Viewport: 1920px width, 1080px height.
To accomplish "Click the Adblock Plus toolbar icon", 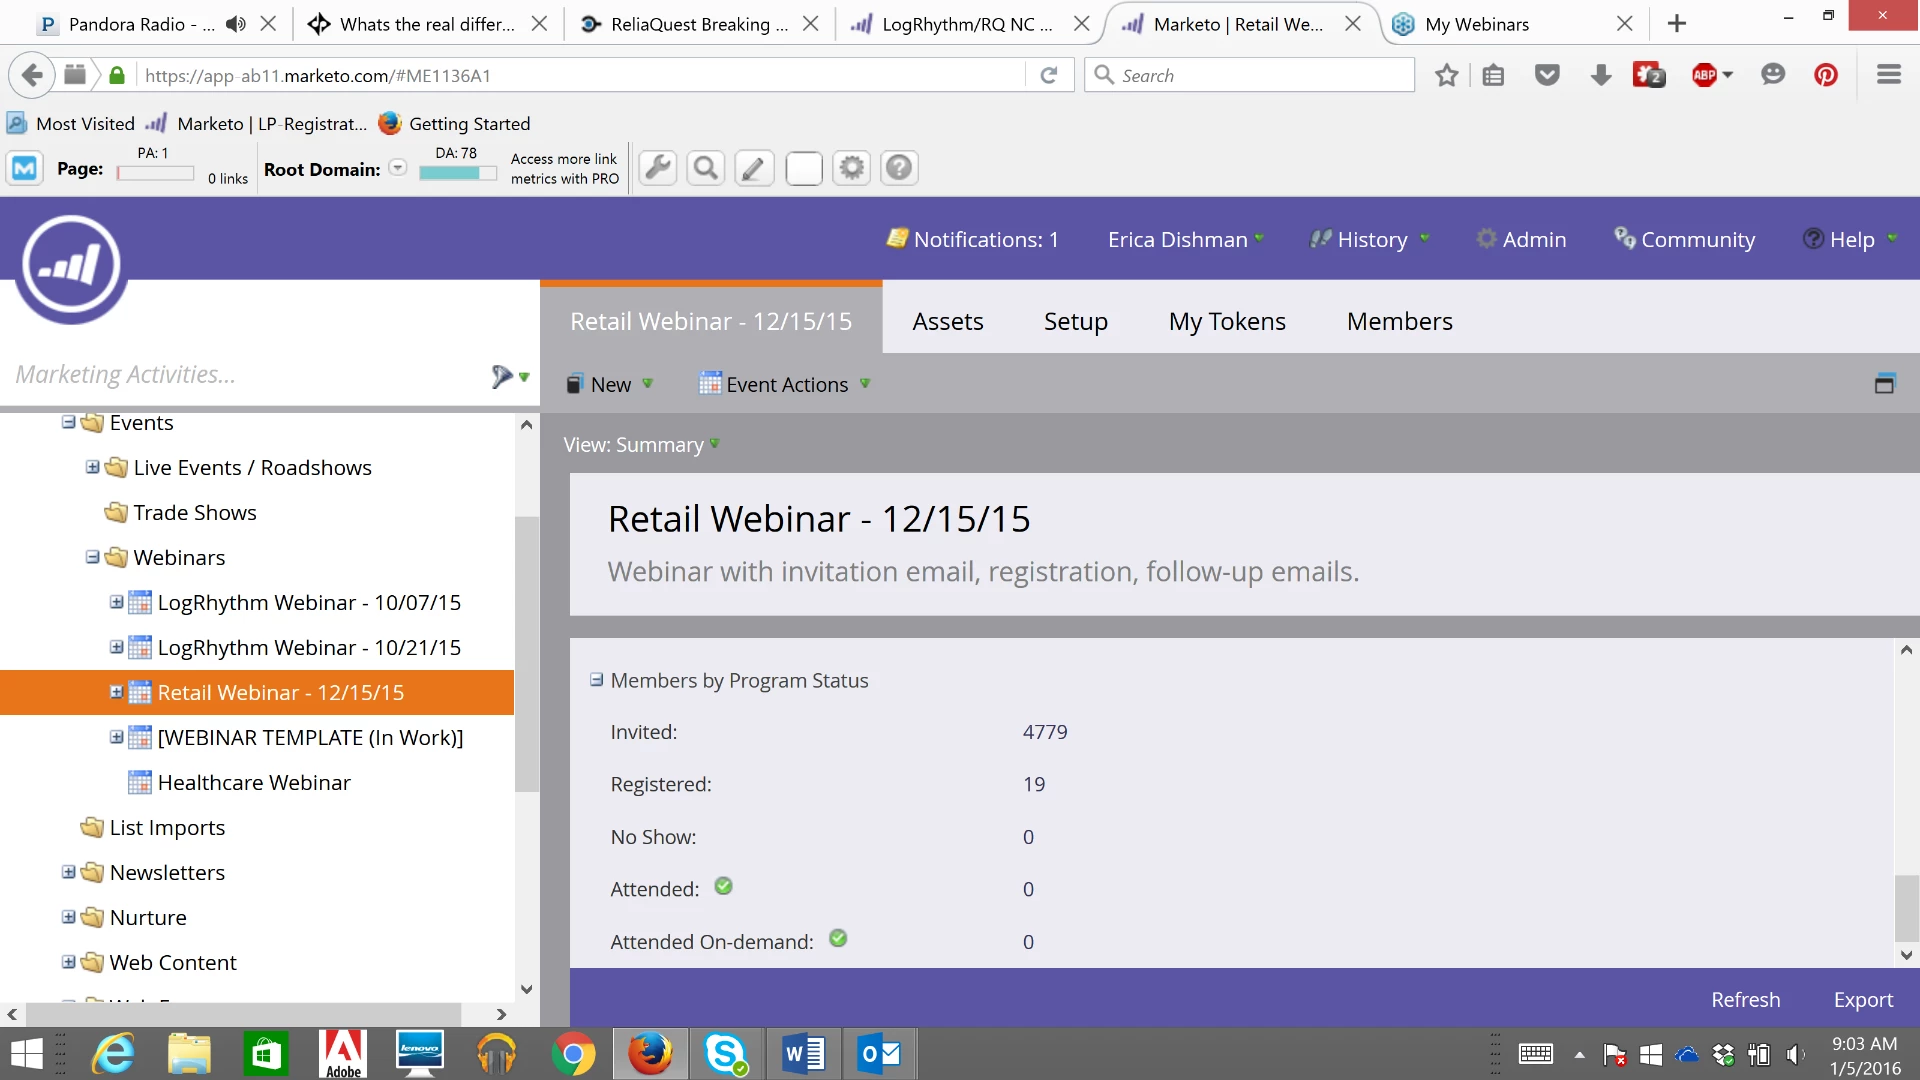I will [x=1705, y=75].
